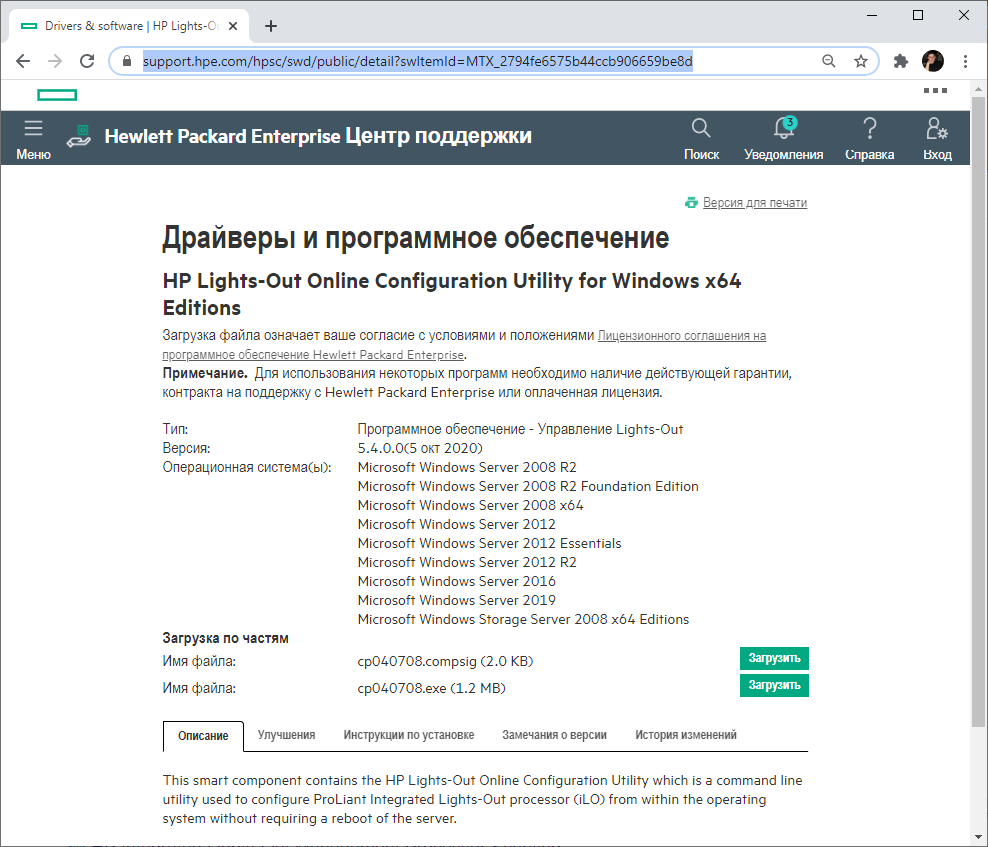Click the version text 5.4.0.0(5 окт 2020)
The height and width of the screenshot is (847, 988).
tap(420, 448)
